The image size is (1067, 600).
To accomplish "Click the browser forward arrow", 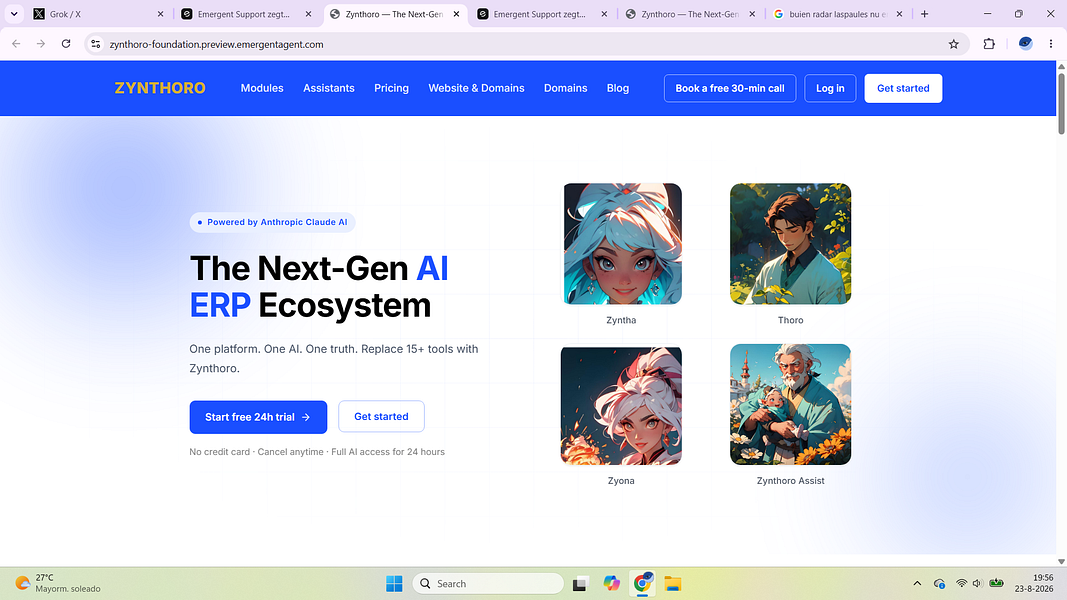I will click(x=41, y=44).
